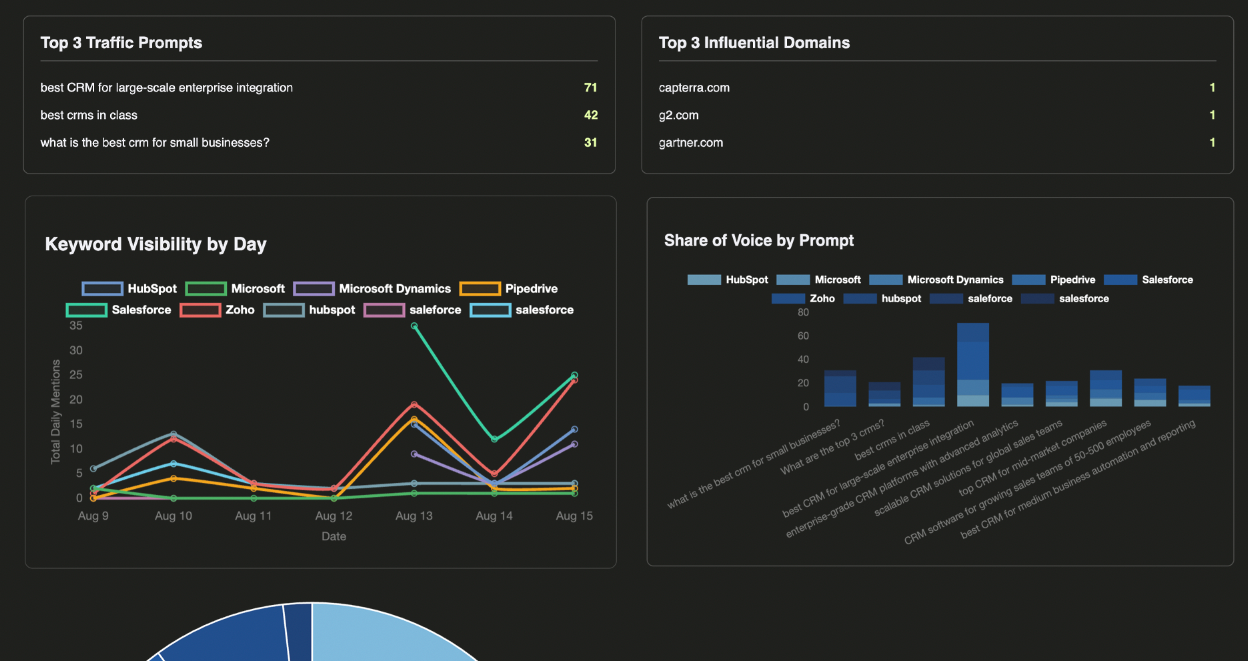Screen dimensions: 1248x661
Task: Click the Aug 9 date axis label
Action: (x=94, y=516)
